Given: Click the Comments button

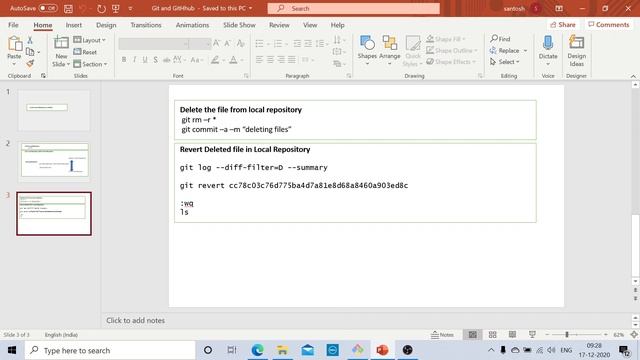Looking at the screenshot, I should (x=608, y=24).
